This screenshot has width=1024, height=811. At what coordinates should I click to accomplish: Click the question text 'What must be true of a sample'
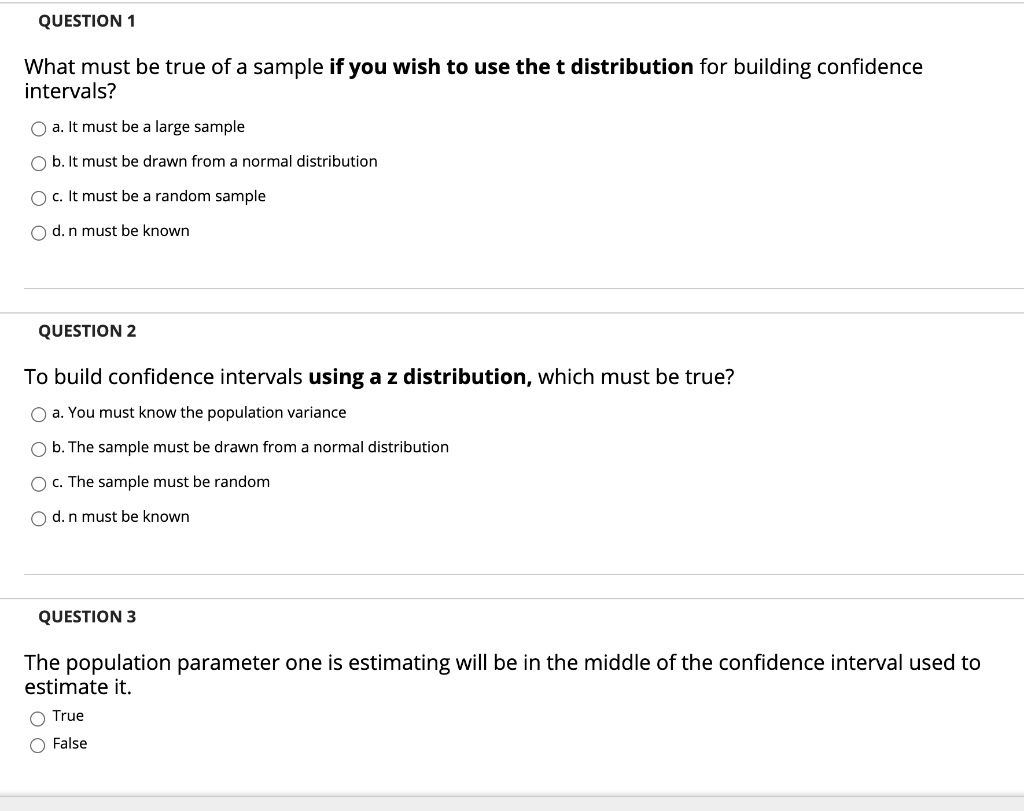pos(173,67)
